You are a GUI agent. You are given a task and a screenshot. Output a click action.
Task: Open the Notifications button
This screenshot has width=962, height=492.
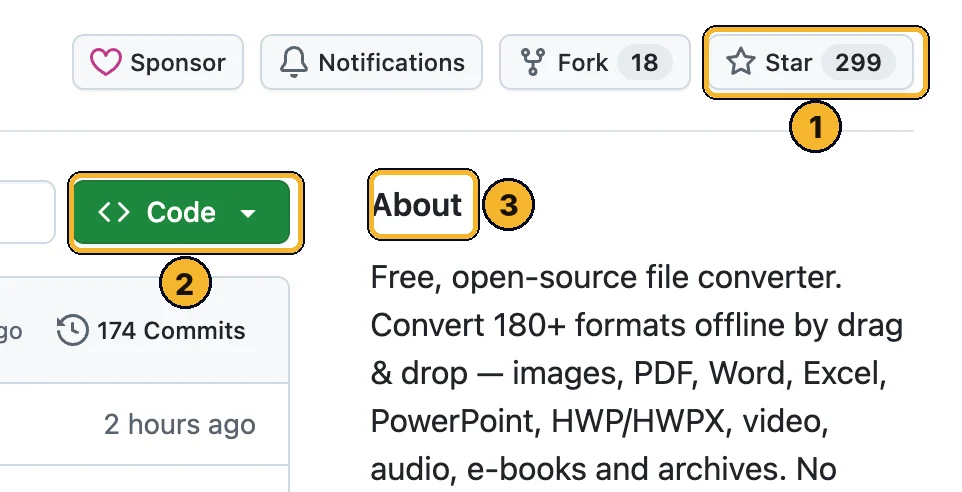pos(371,62)
